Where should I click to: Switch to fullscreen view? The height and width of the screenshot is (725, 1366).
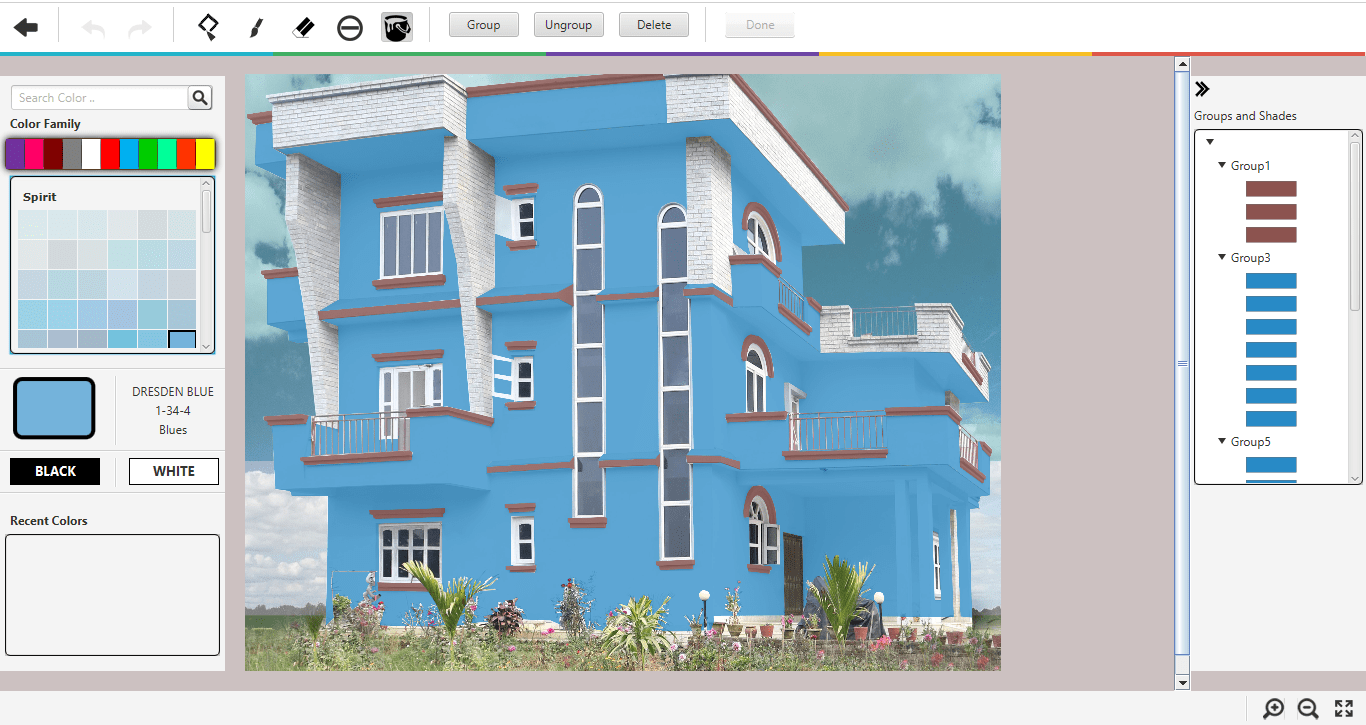tap(1344, 708)
